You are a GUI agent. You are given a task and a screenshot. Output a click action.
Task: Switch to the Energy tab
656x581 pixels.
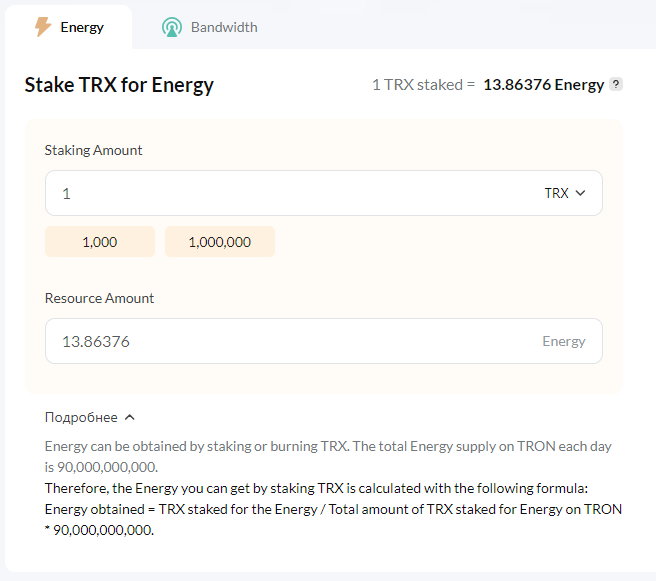(69, 27)
